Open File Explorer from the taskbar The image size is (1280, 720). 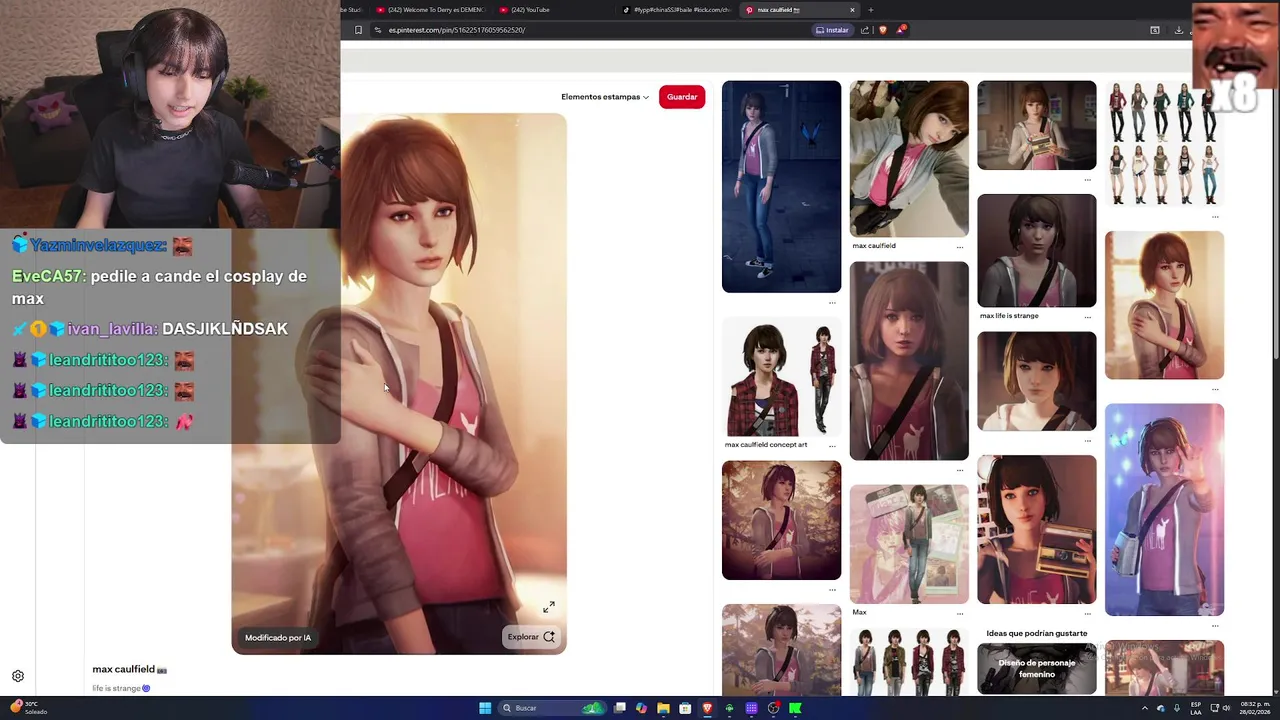tap(663, 708)
